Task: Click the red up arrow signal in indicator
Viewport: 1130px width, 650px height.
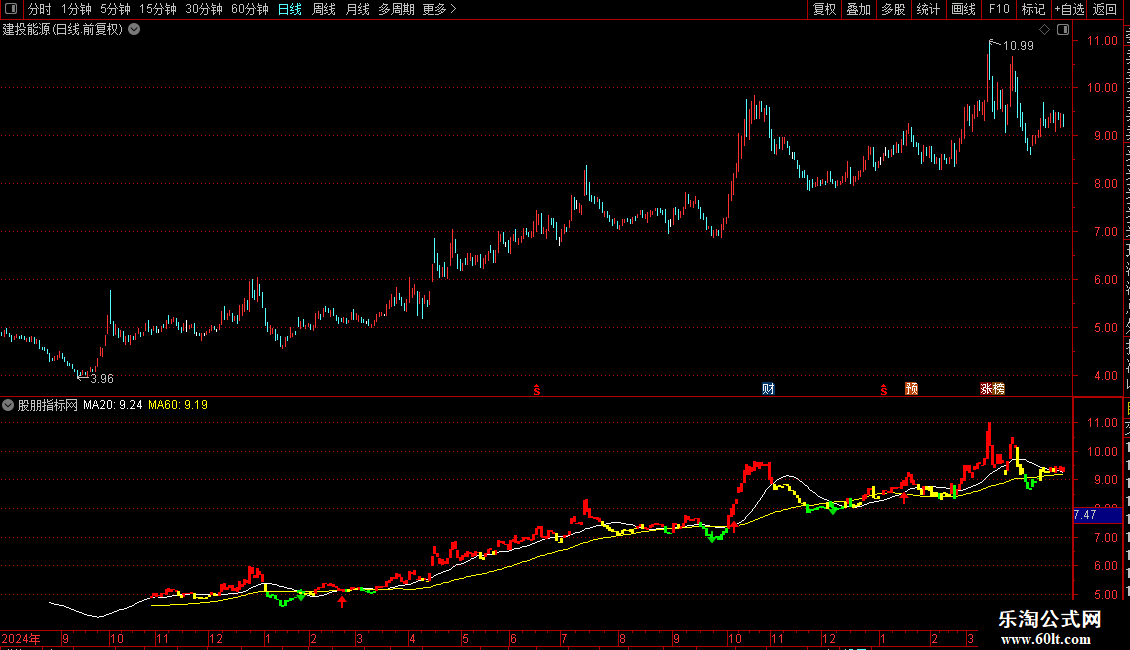Action: [342, 601]
